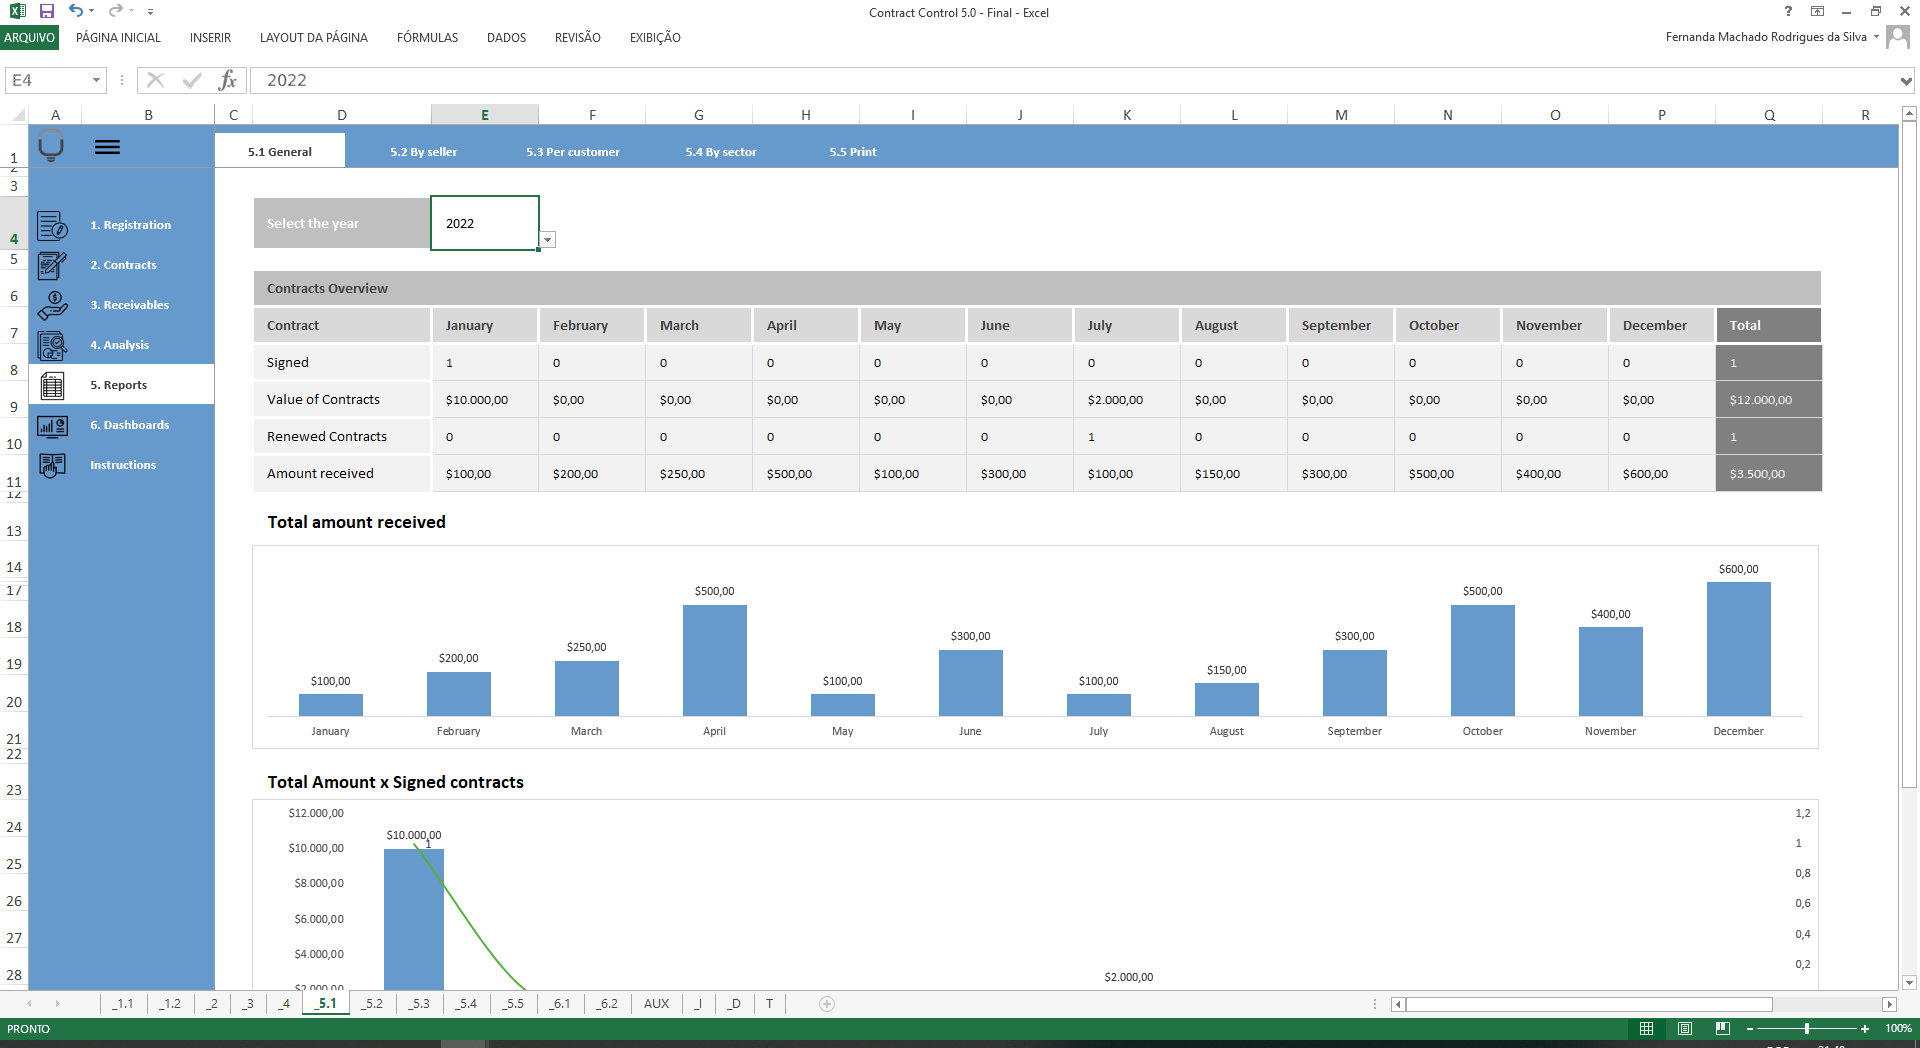Click the Contracts pencil icon
This screenshot has height=1048, width=1920.
pyautogui.click(x=52, y=265)
